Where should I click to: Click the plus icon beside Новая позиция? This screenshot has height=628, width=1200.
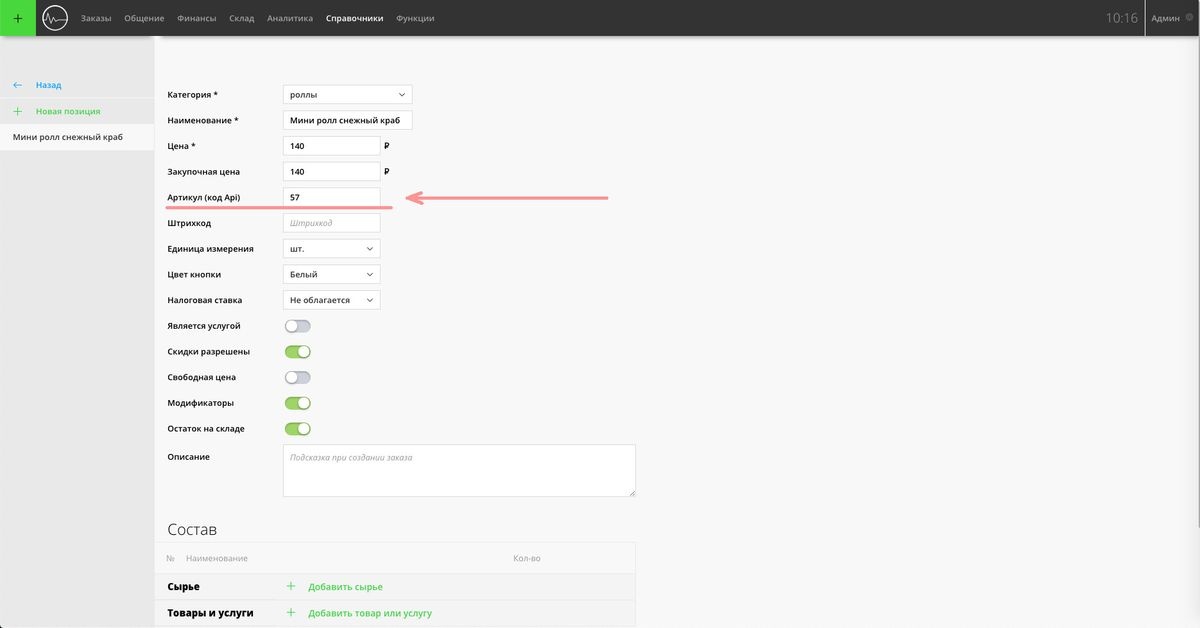(17, 112)
